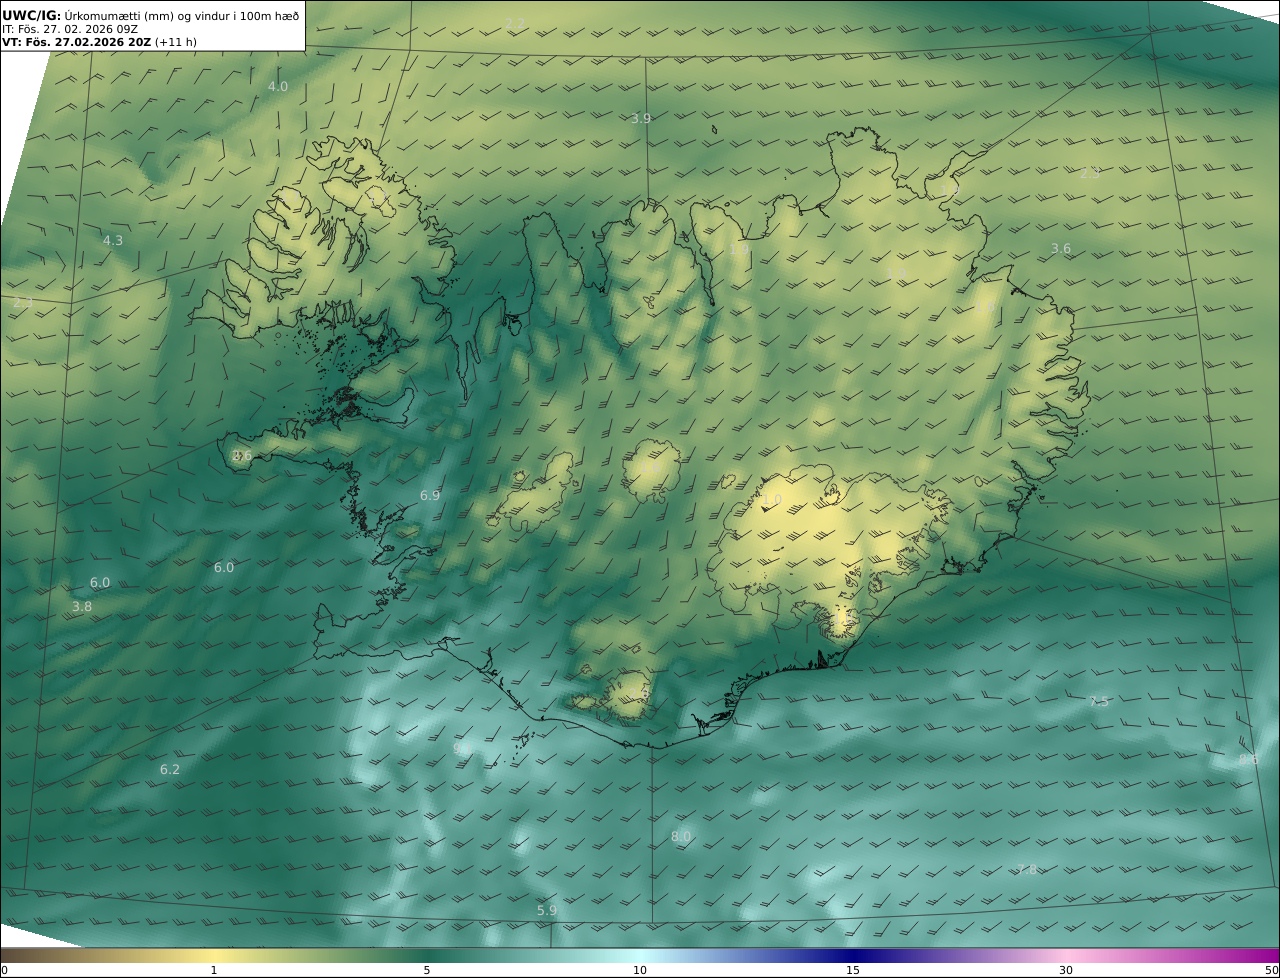Click the colorbar tick label 15
This screenshot has width=1280, height=978.
tap(853, 970)
